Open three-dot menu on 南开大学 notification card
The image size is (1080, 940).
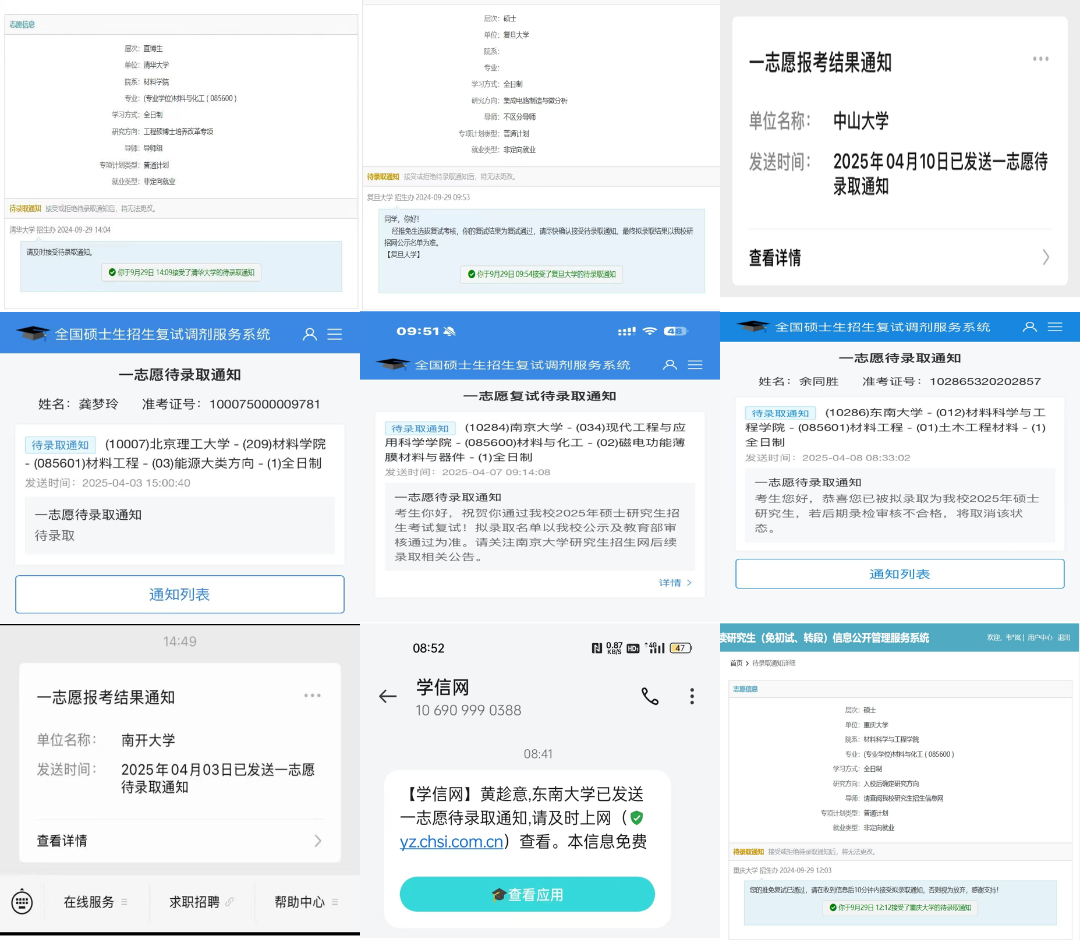[x=313, y=696]
